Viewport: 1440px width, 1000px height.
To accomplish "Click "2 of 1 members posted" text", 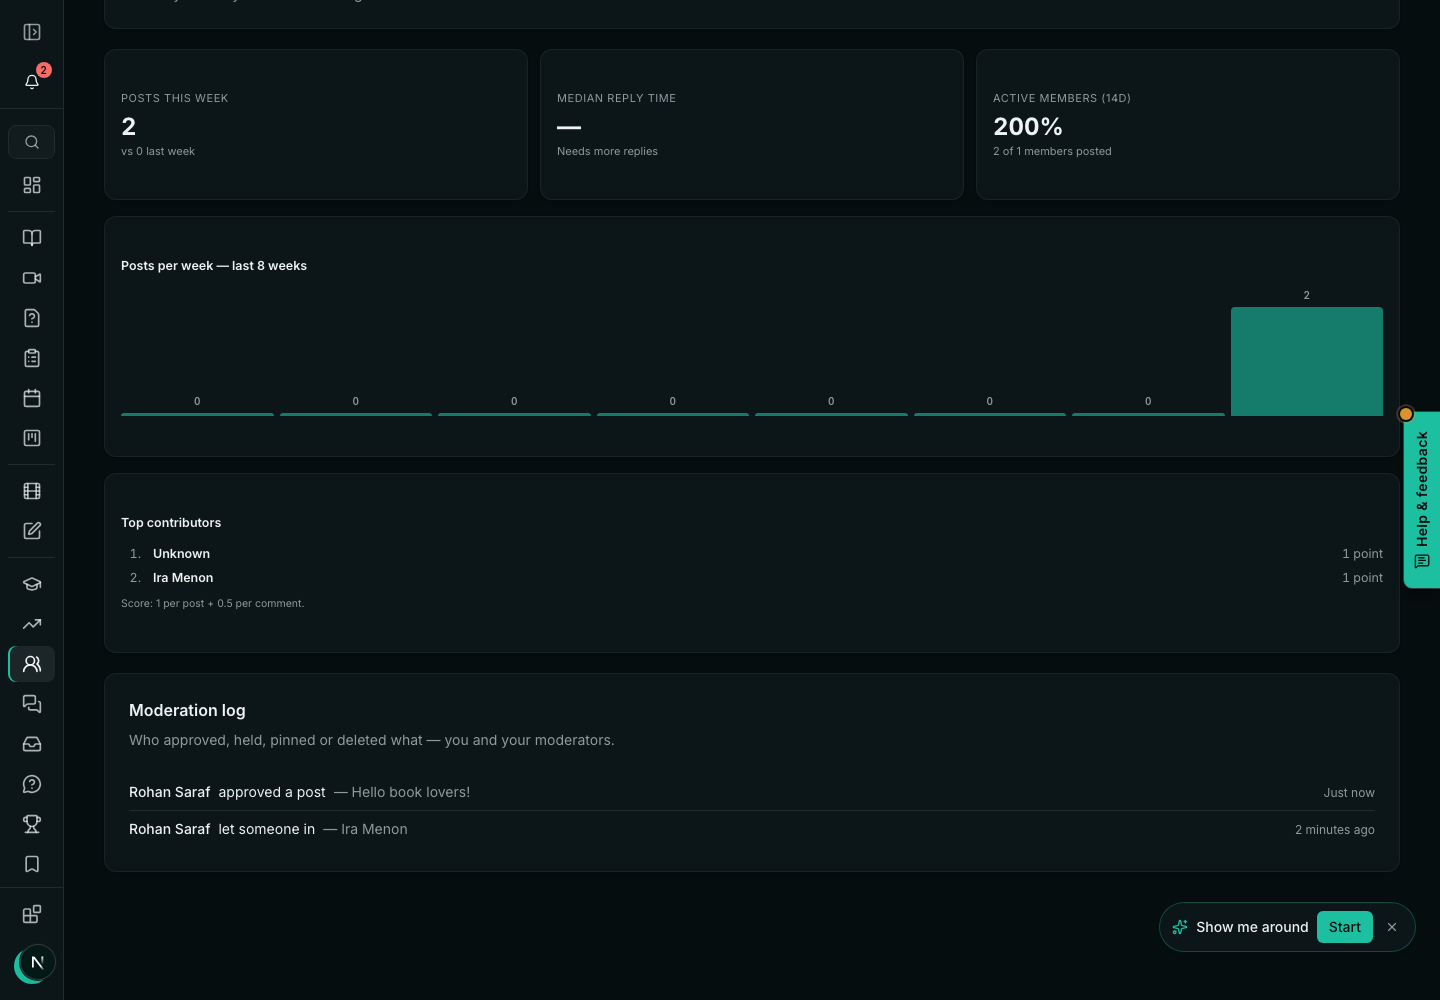I will (x=1052, y=152).
